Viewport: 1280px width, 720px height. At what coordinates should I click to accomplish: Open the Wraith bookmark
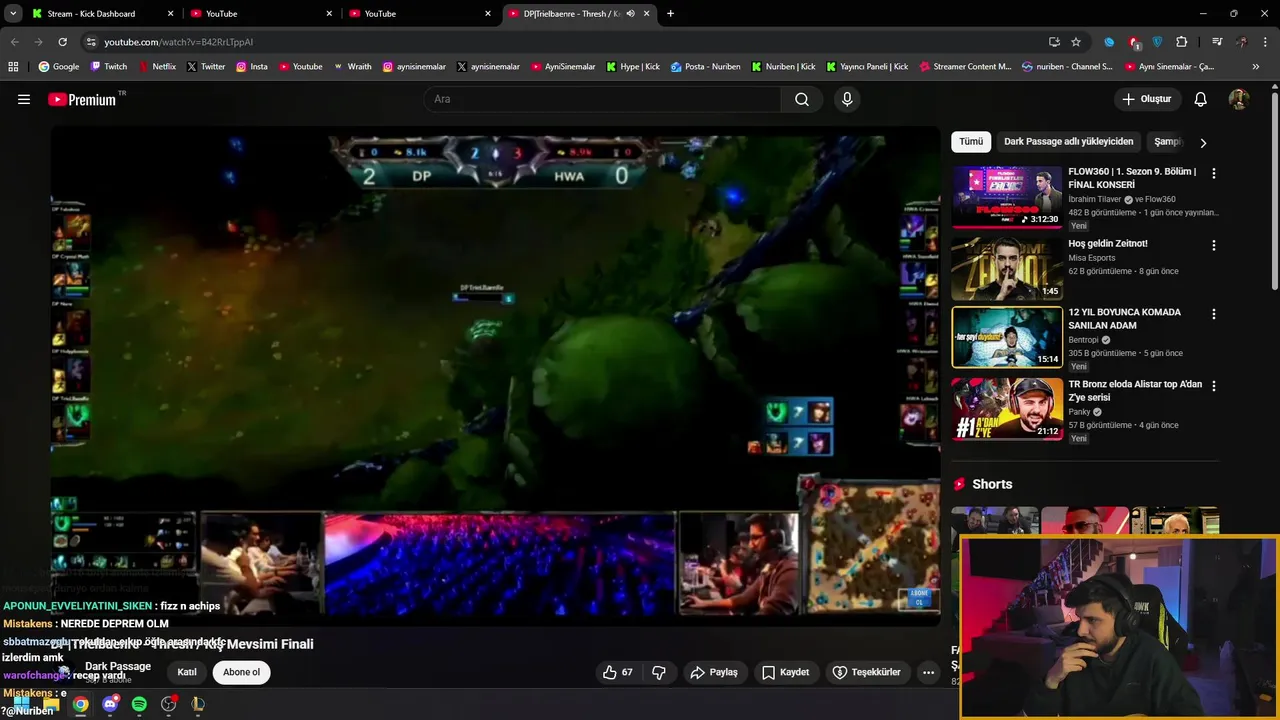click(x=352, y=66)
